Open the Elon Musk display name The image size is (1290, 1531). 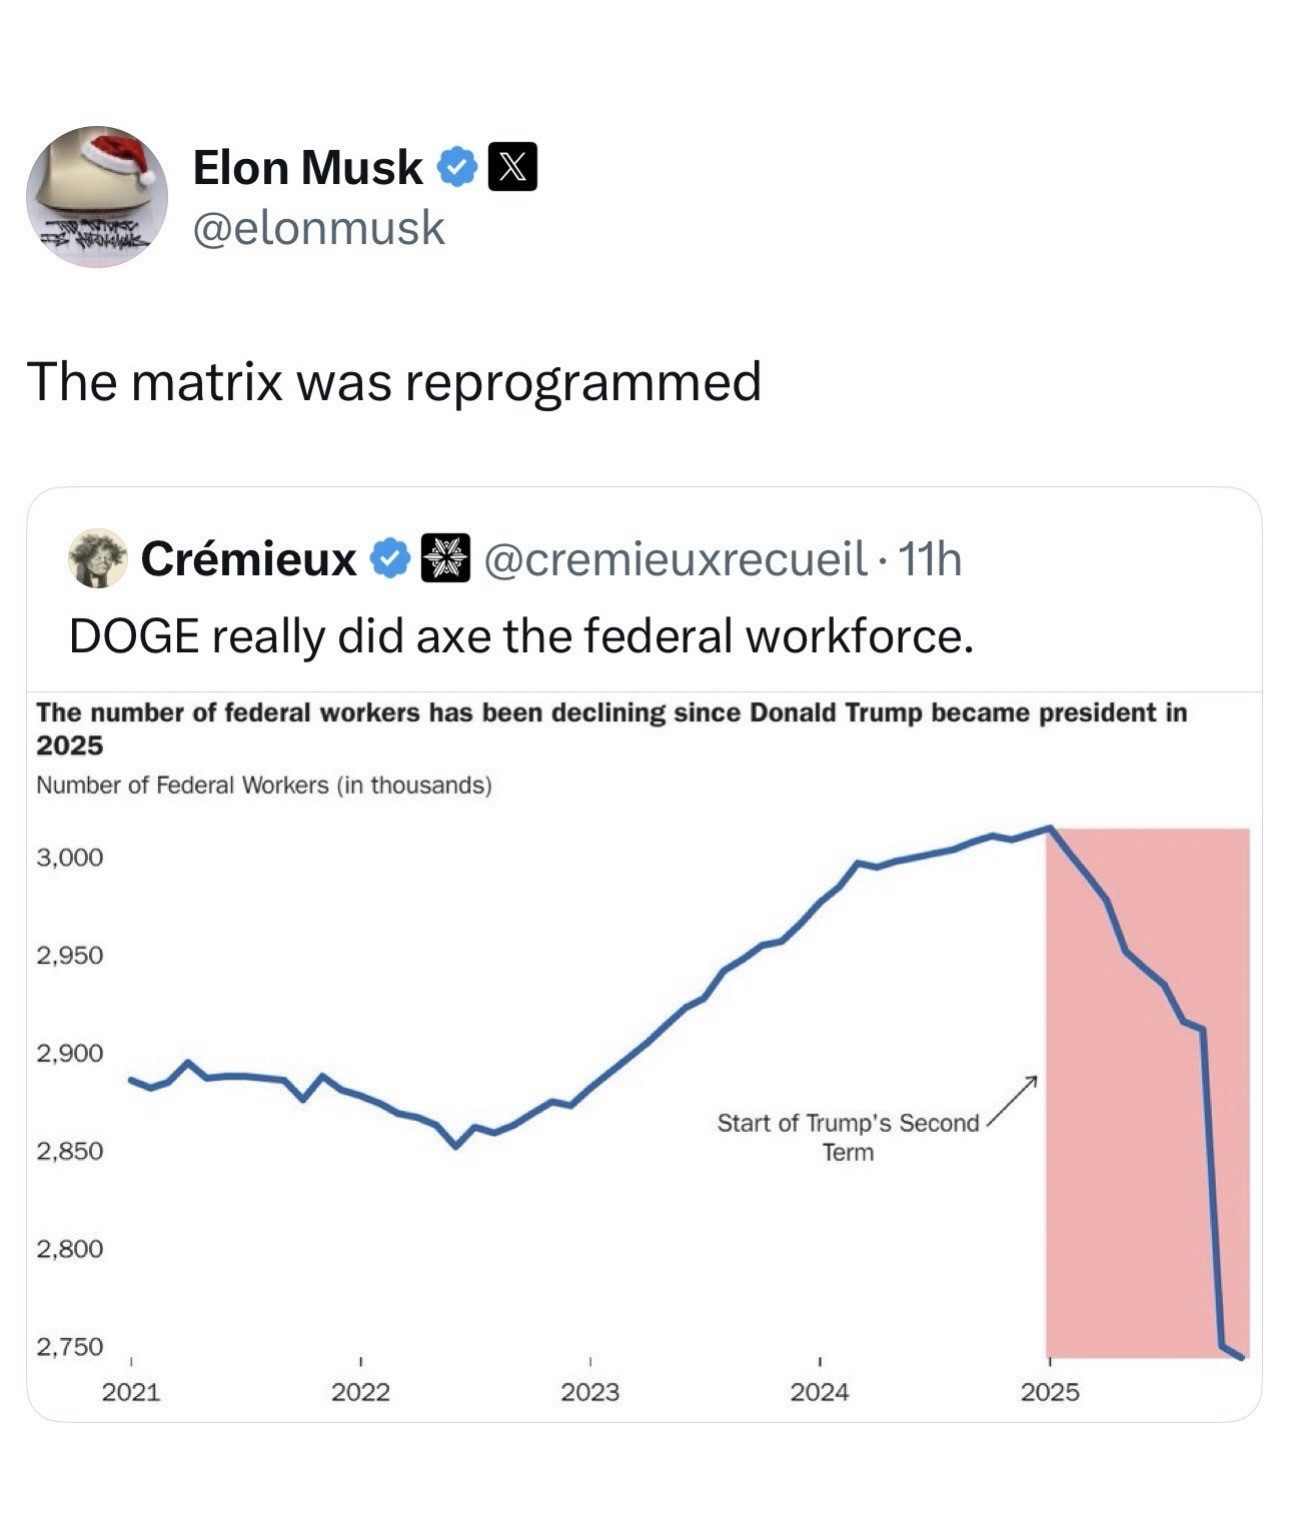[x=307, y=167]
